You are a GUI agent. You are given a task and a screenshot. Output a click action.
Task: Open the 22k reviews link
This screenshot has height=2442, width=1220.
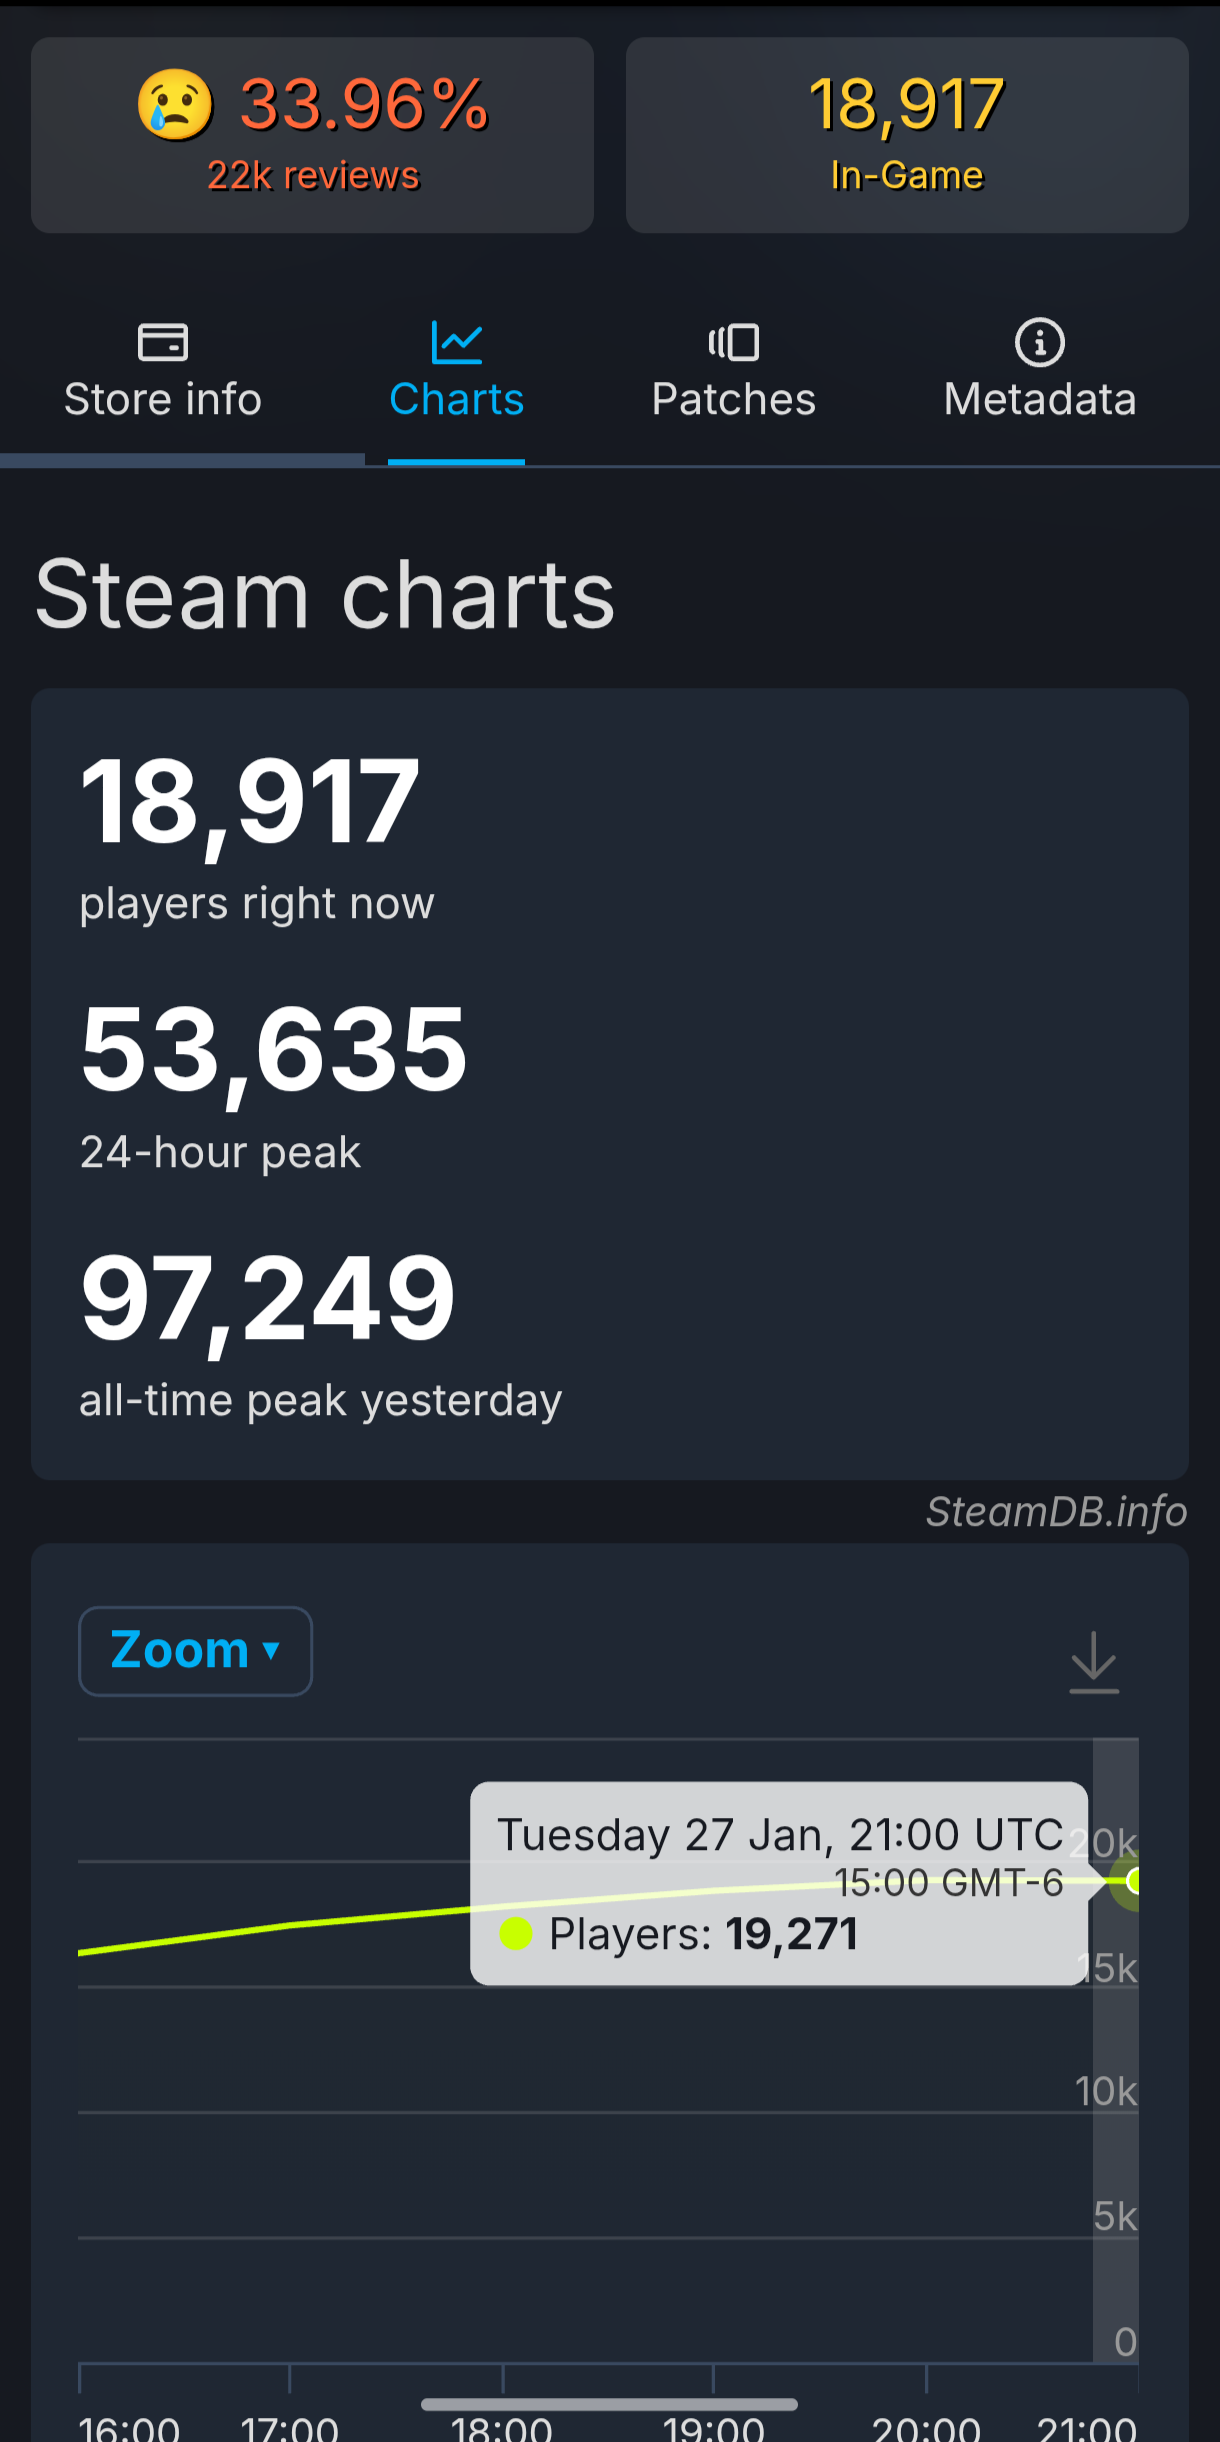tap(313, 176)
